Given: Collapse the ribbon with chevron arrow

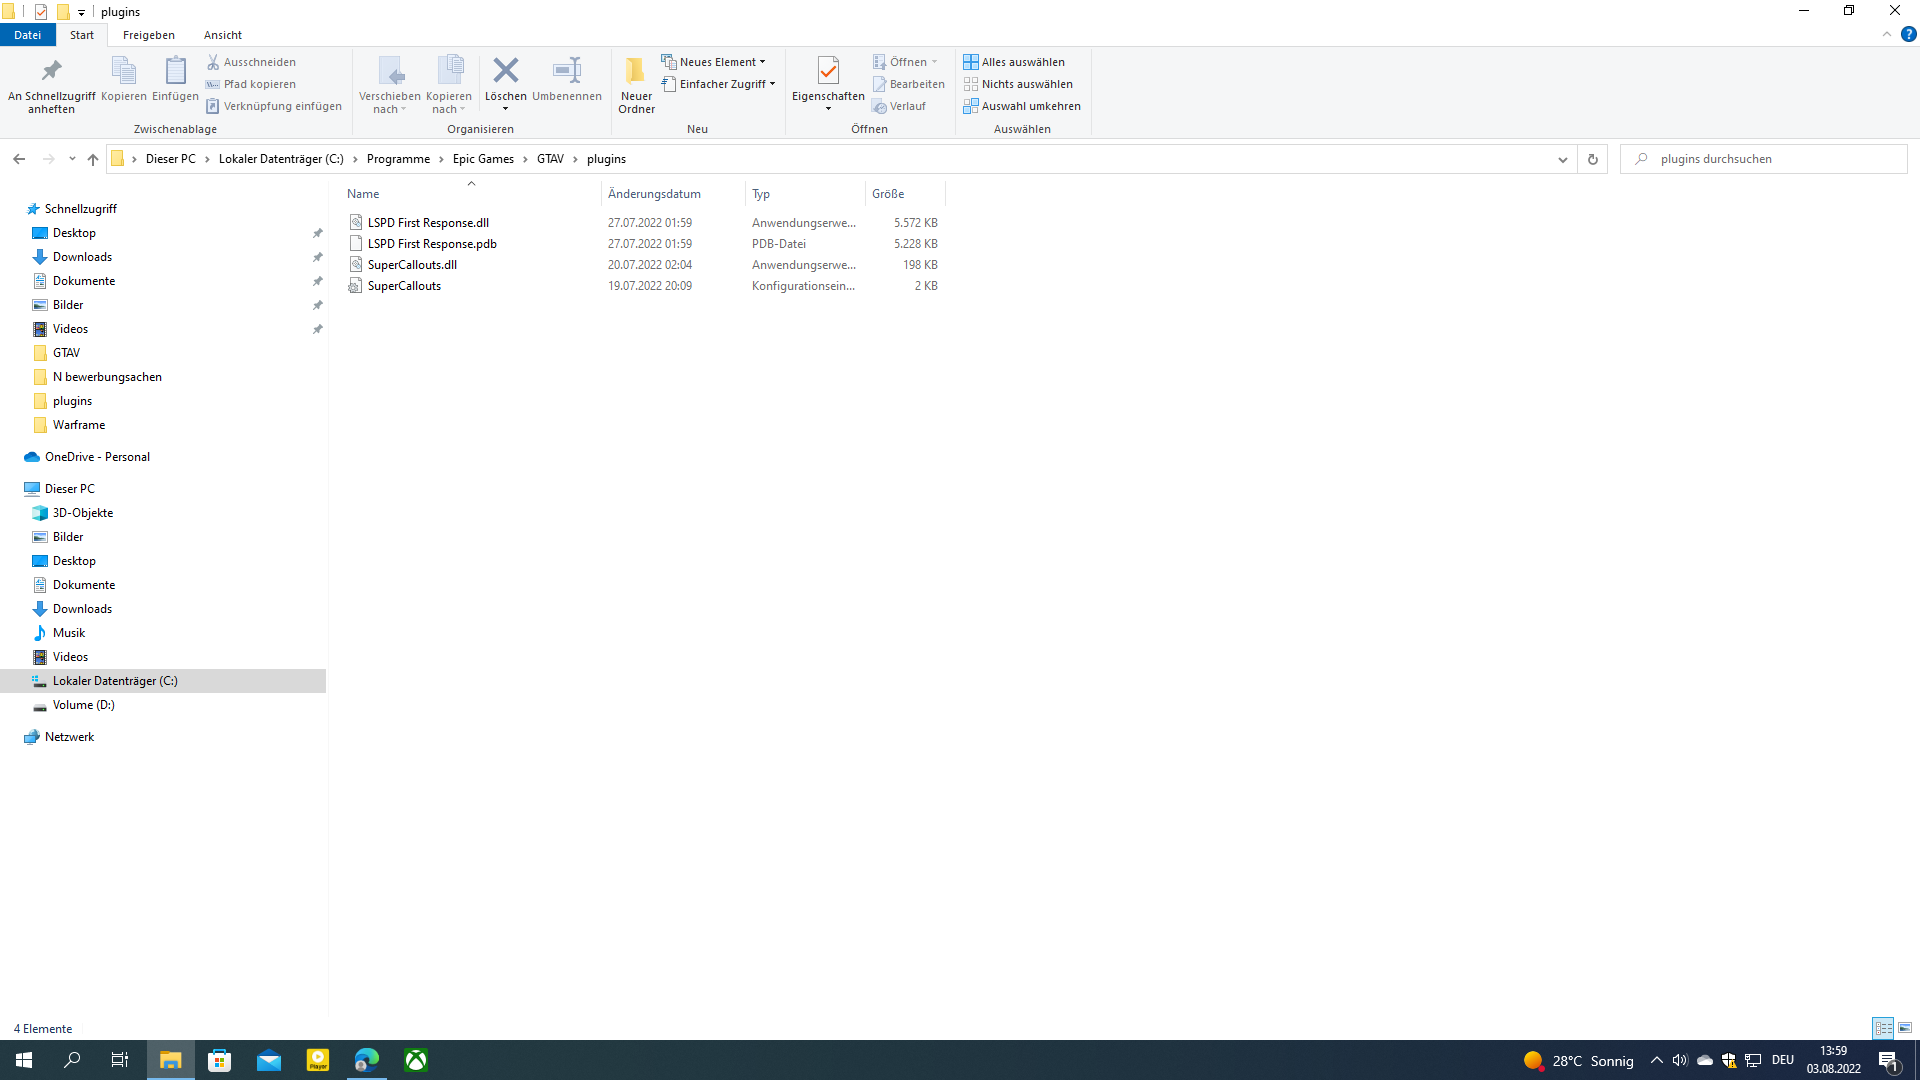Looking at the screenshot, I should pyautogui.click(x=1887, y=34).
